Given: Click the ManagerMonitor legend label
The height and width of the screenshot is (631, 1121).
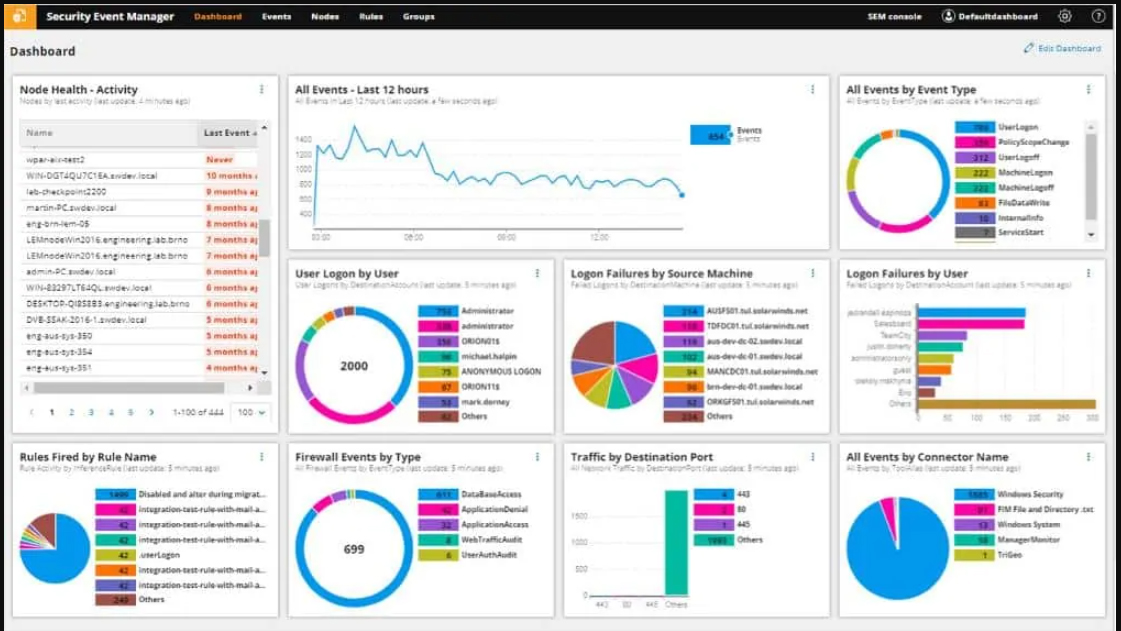Looking at the screenshot, I should [1029, 540].
